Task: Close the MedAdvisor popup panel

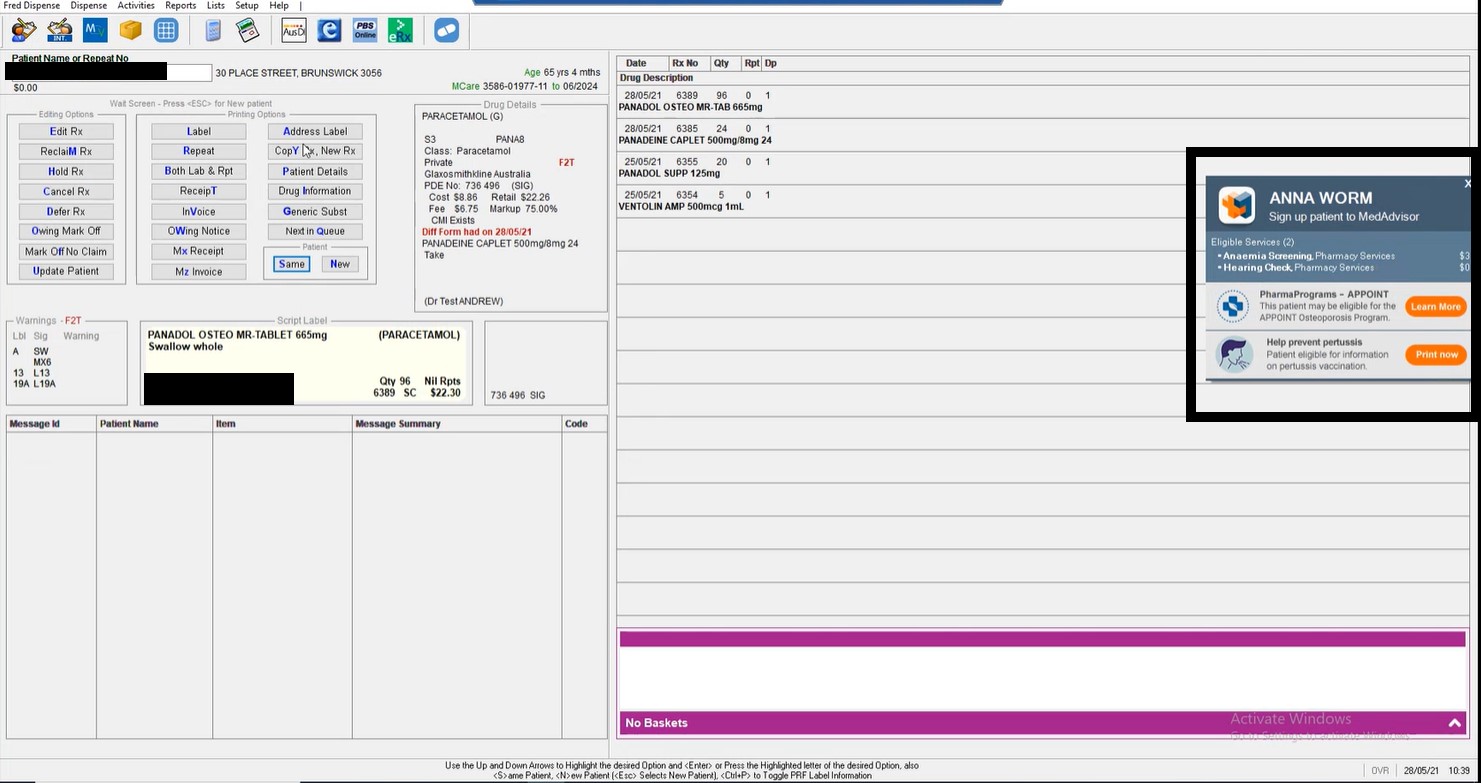Action: [1467, 183]
